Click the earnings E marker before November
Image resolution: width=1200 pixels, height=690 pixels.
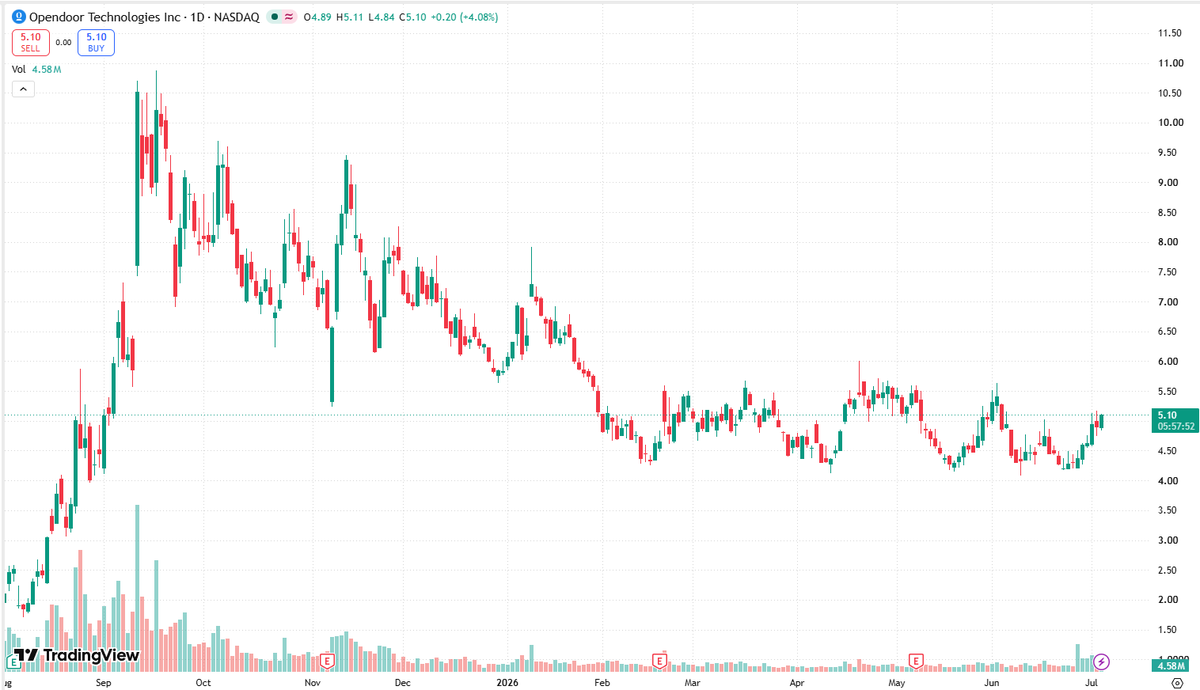[327, 661]
